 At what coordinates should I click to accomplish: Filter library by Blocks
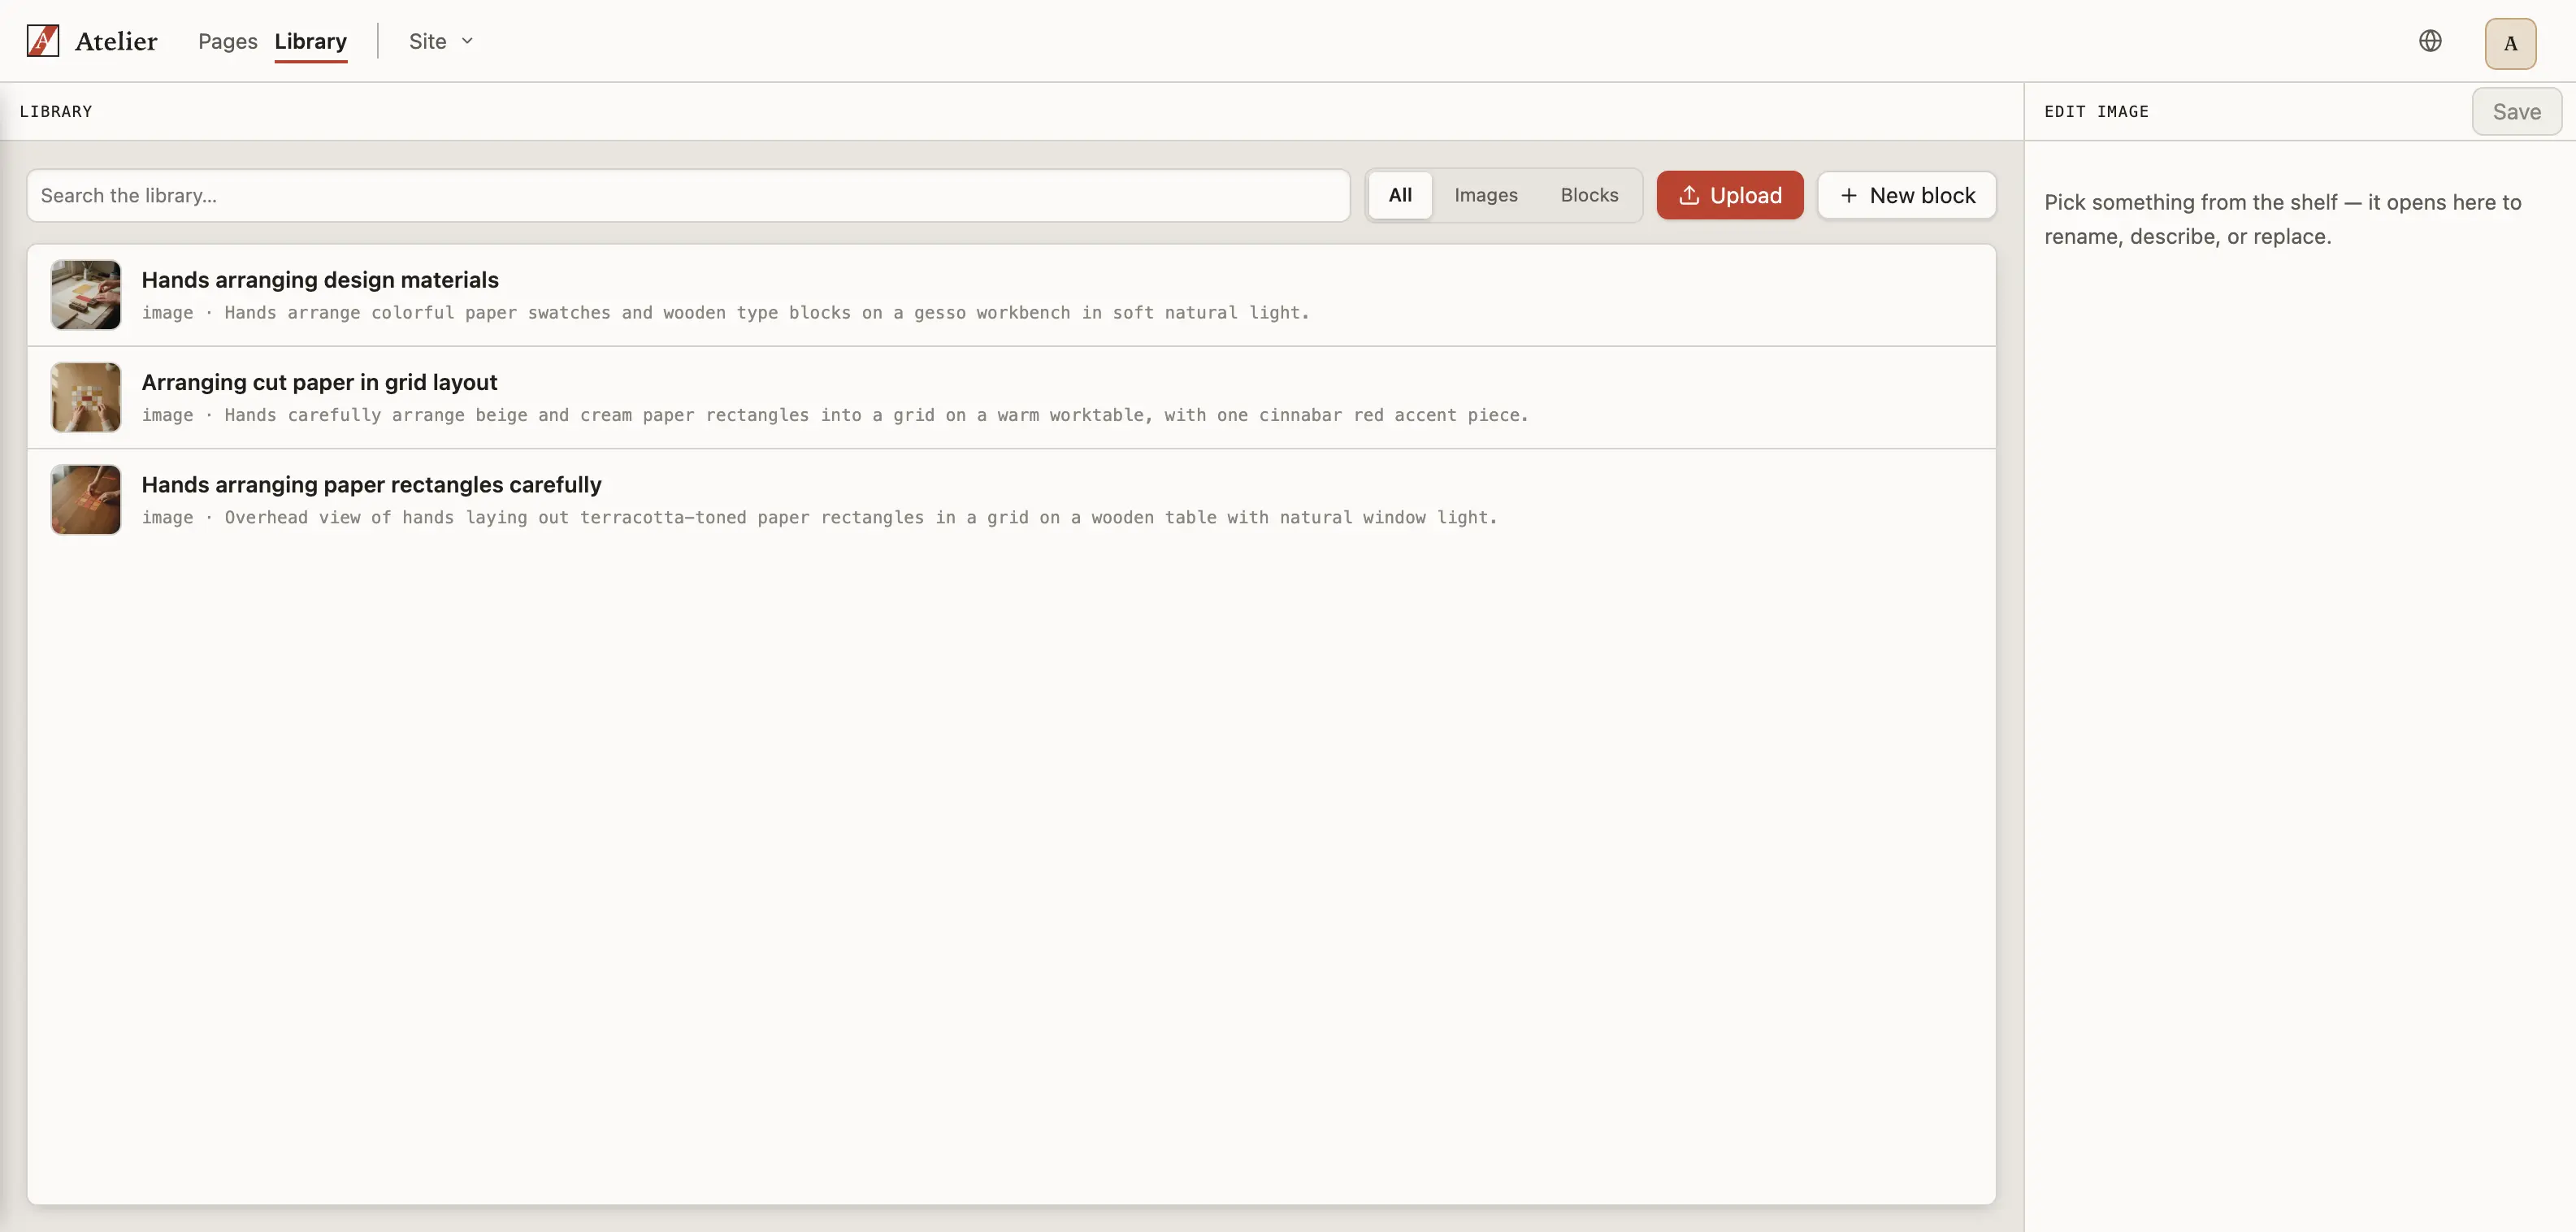1589,195
